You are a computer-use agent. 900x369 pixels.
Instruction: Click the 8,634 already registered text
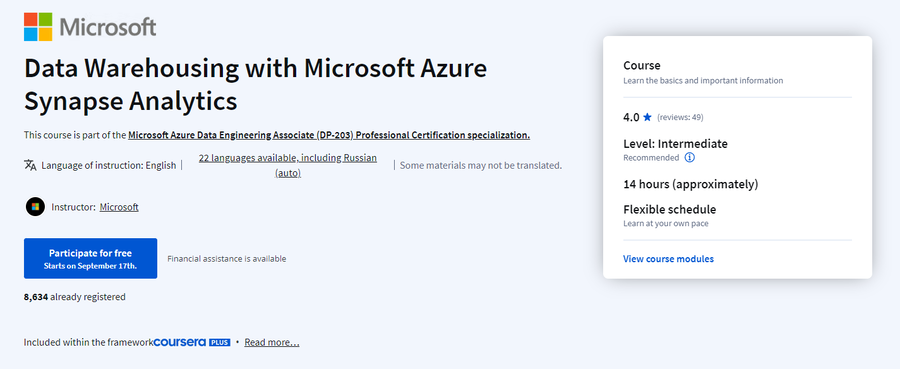75,297
